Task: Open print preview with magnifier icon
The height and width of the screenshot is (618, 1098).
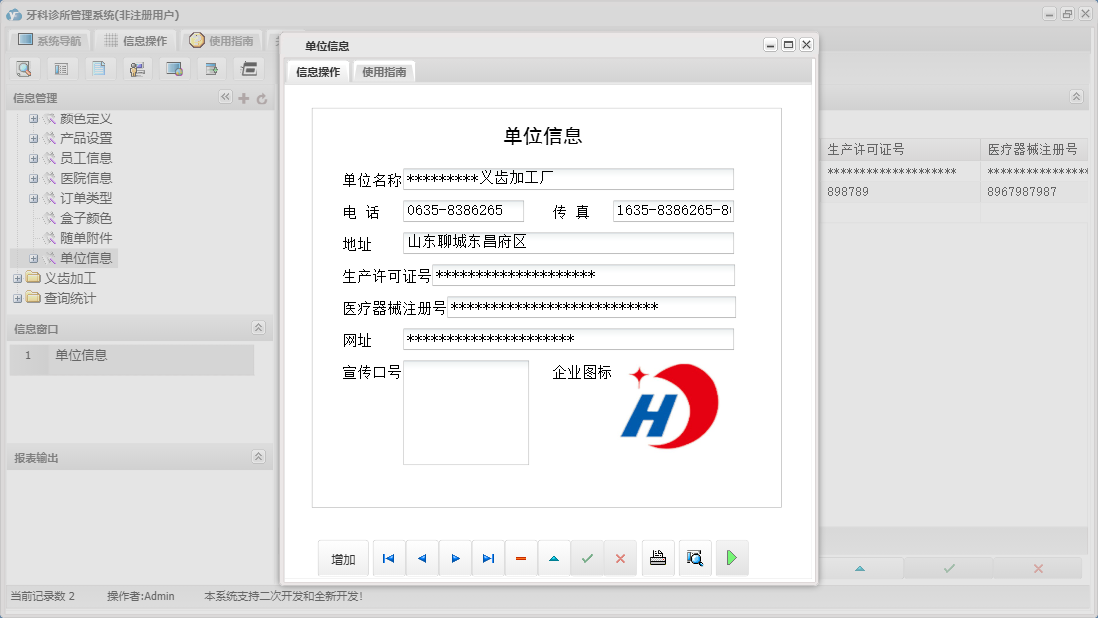Action: 695,558
